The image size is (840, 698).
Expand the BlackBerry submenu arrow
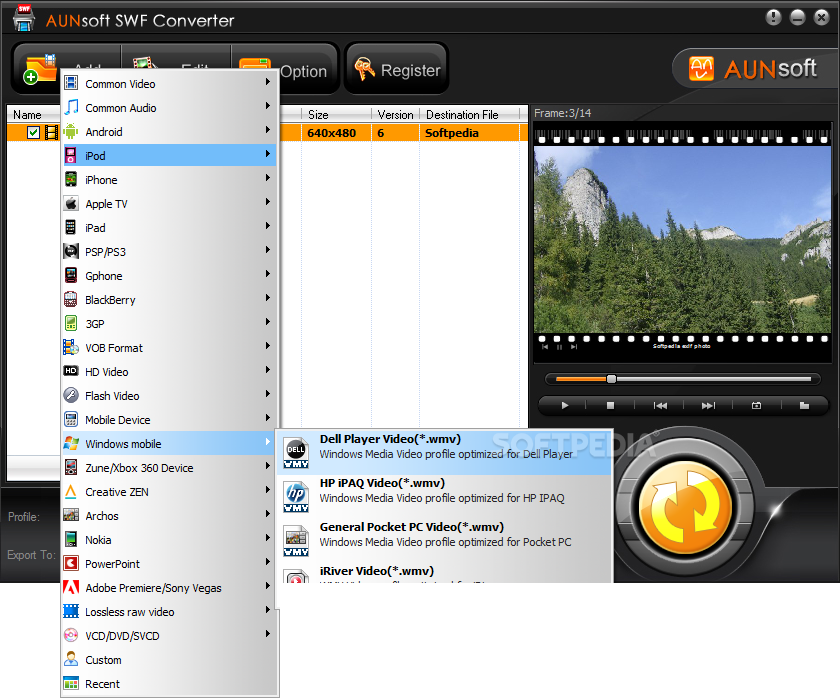pos(267,297)
